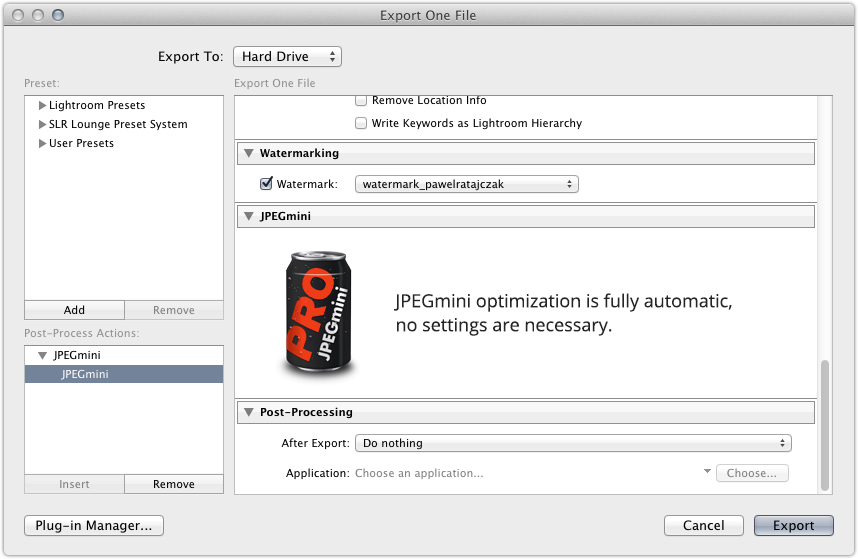Screen dimensions: 858x559
Task: Enable Write Keywords as Lightroom Hierarchy
Action: tap(361, 123)
